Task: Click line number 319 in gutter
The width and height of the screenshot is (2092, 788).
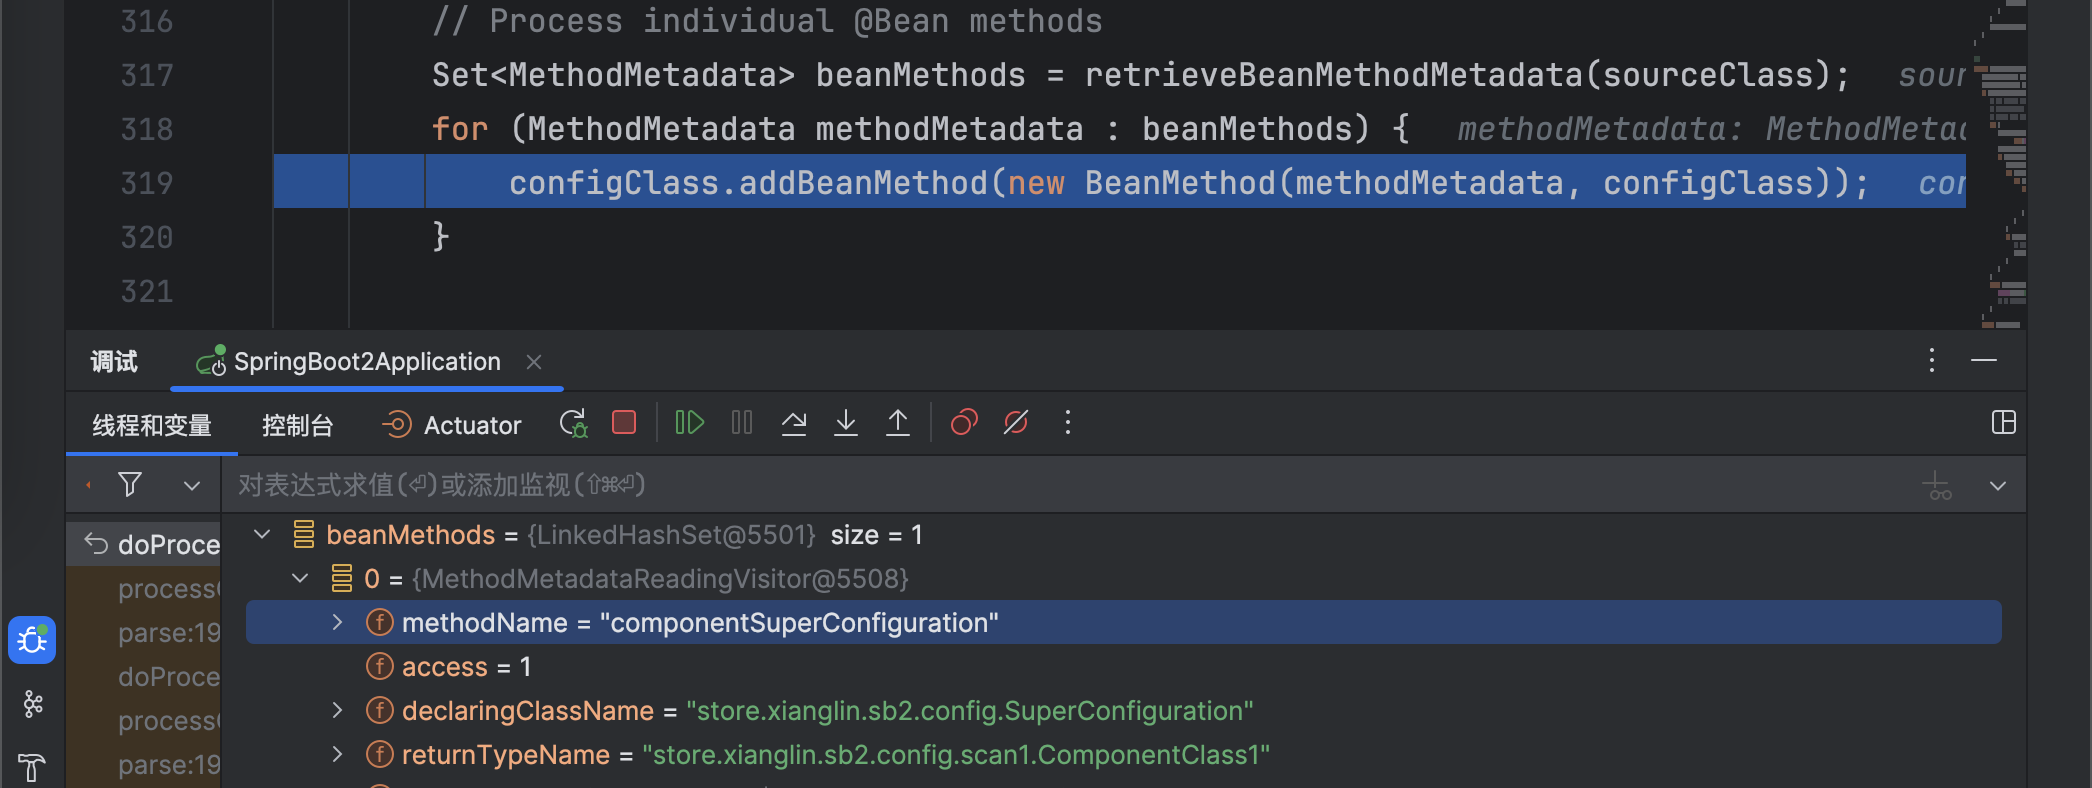Action: point(147,183)
